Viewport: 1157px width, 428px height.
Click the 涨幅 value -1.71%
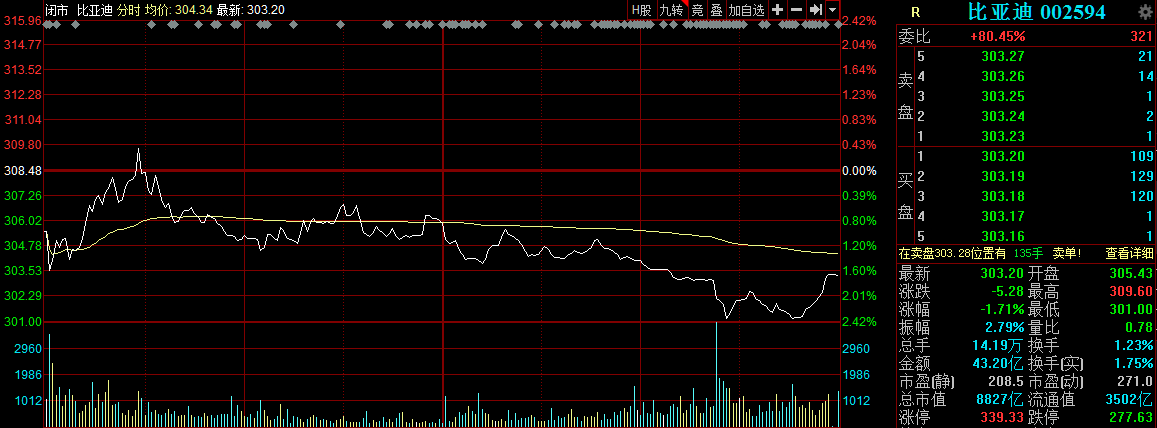point(1004,309)
